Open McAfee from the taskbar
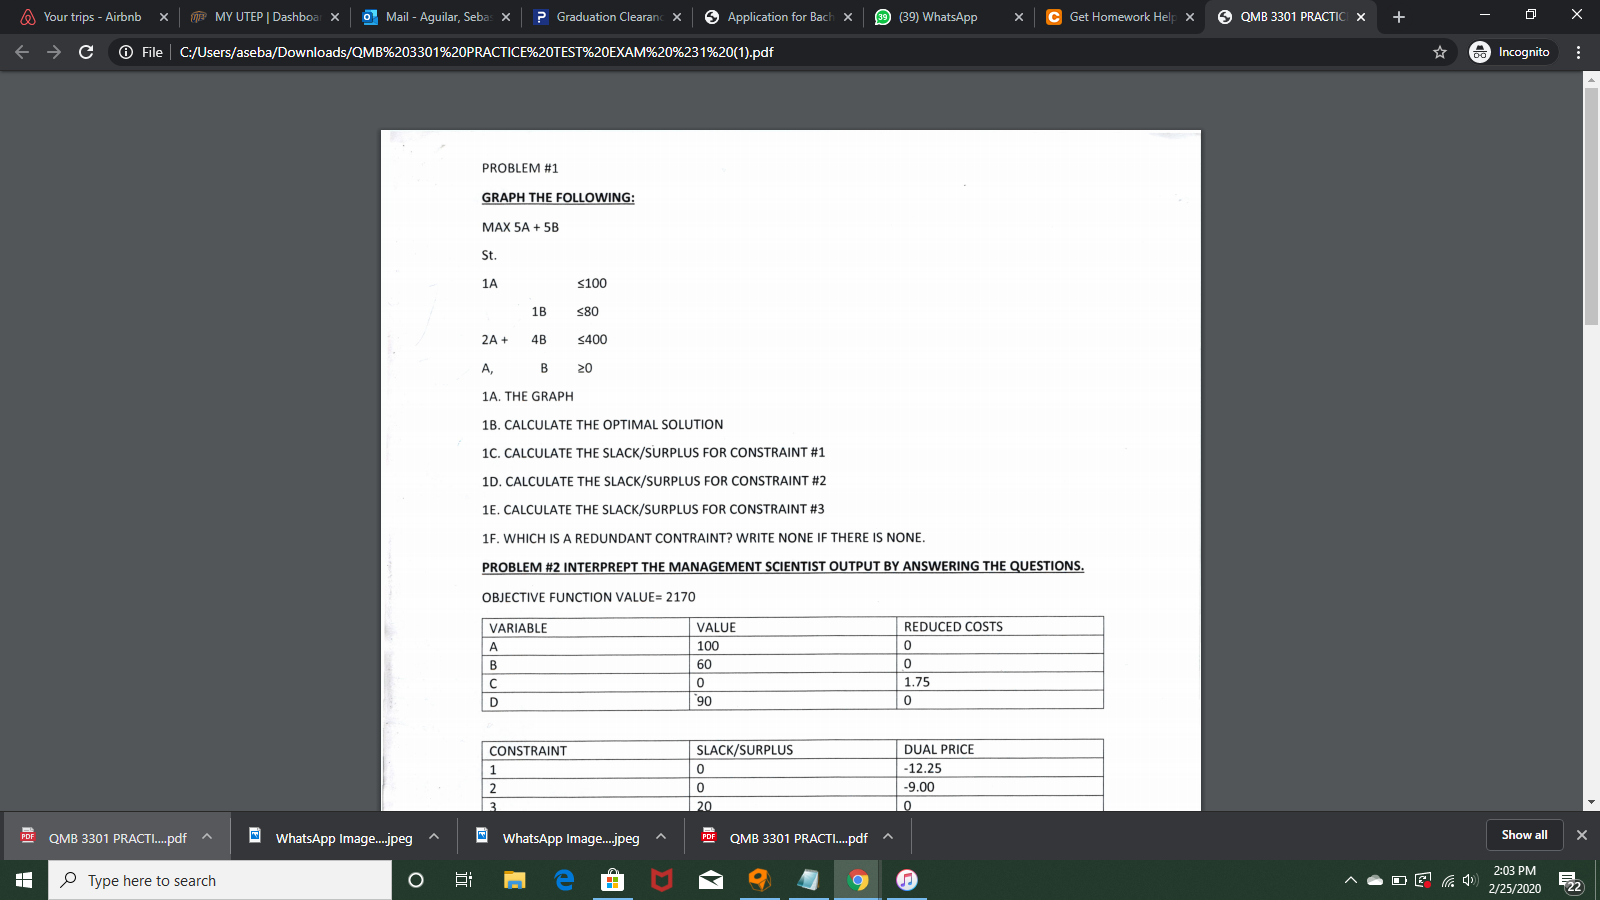 pyautogui.click(x=661, y=880)
